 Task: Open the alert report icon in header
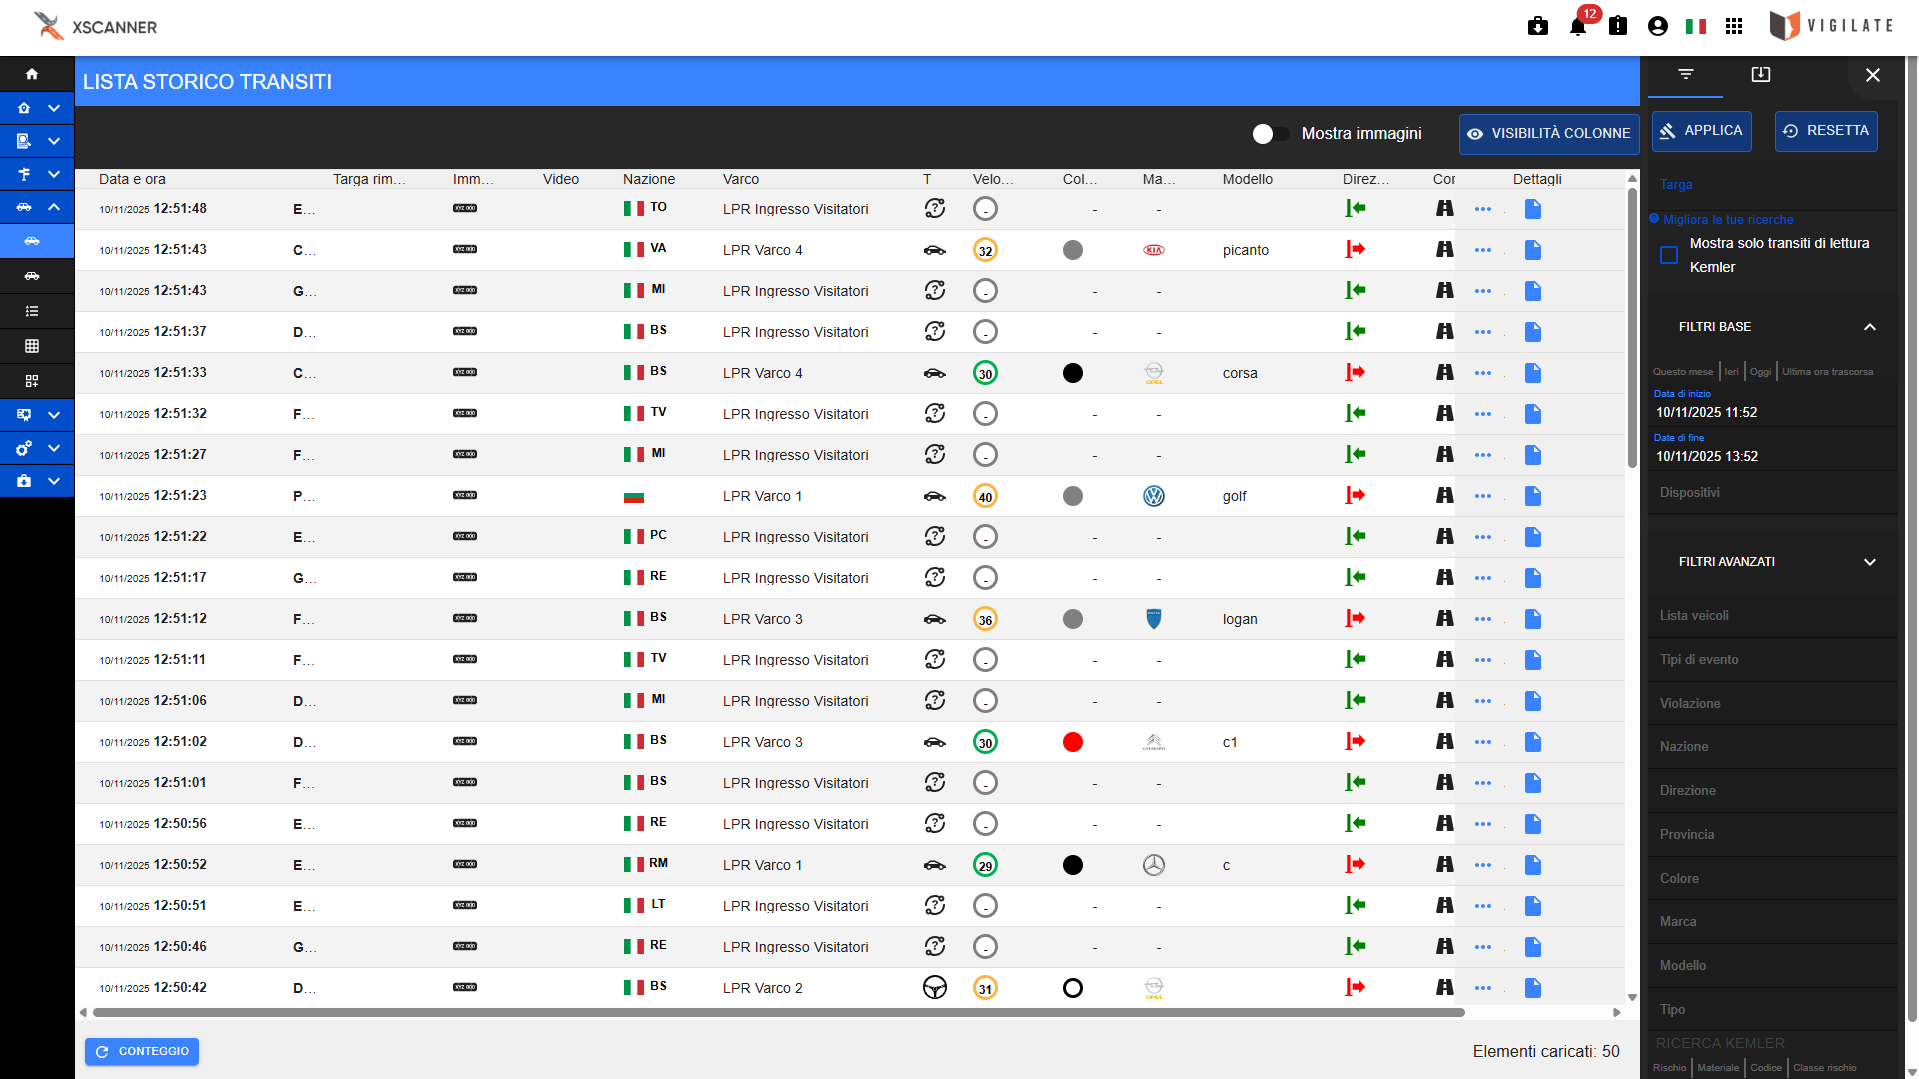tap(1618, 26)
